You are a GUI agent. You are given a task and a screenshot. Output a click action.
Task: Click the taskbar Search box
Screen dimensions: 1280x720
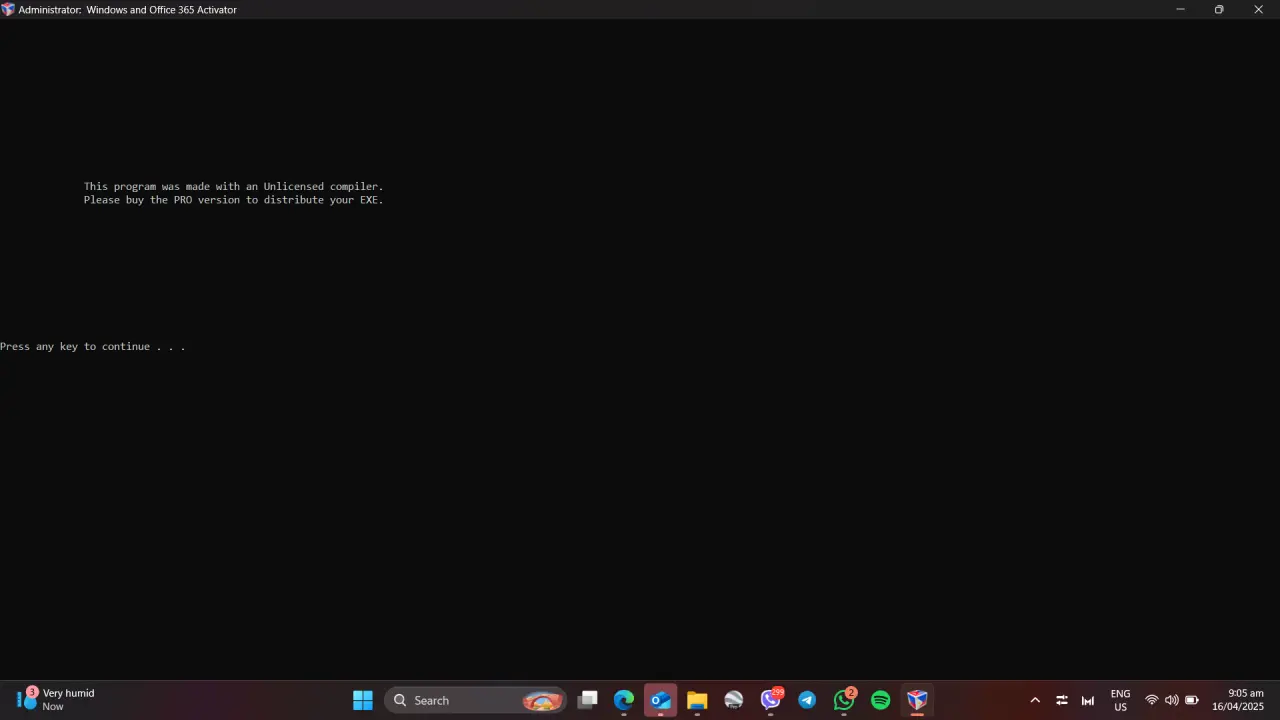476,700
